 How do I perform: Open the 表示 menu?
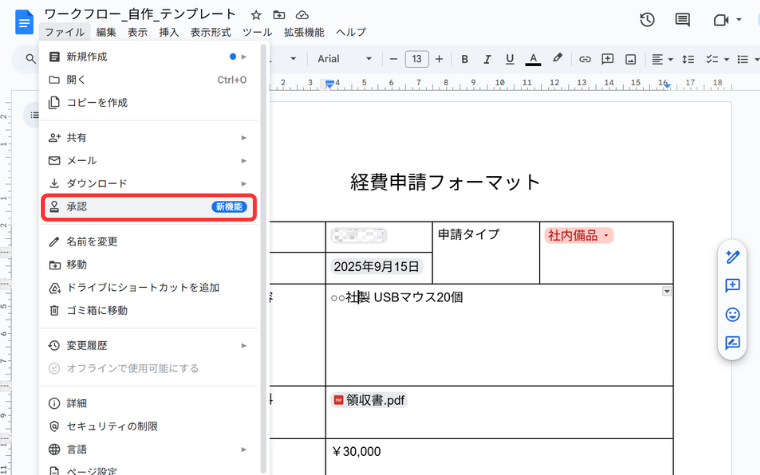tap(137, 32)
